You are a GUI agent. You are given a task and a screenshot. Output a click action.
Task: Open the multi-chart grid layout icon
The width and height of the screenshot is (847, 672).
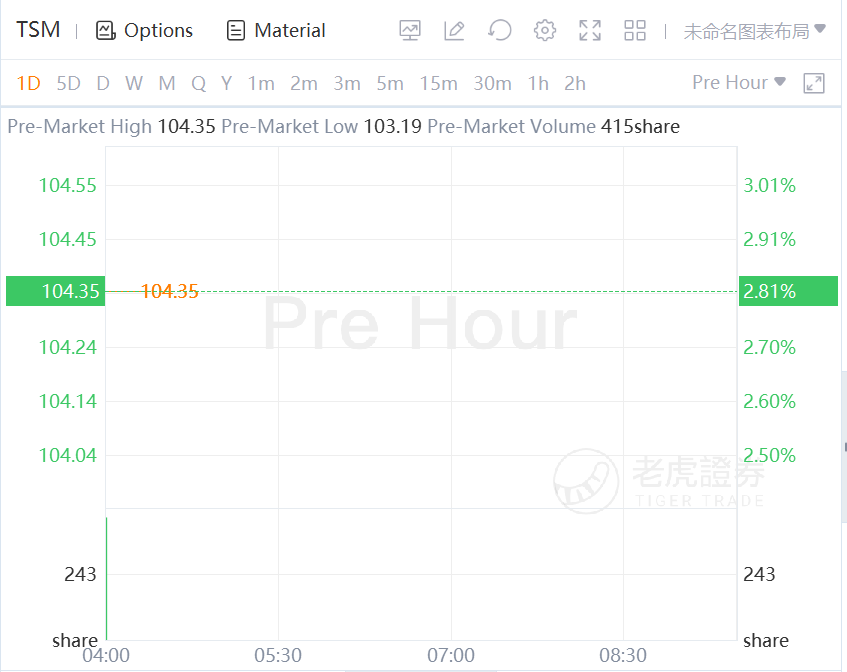click(635, 30)
